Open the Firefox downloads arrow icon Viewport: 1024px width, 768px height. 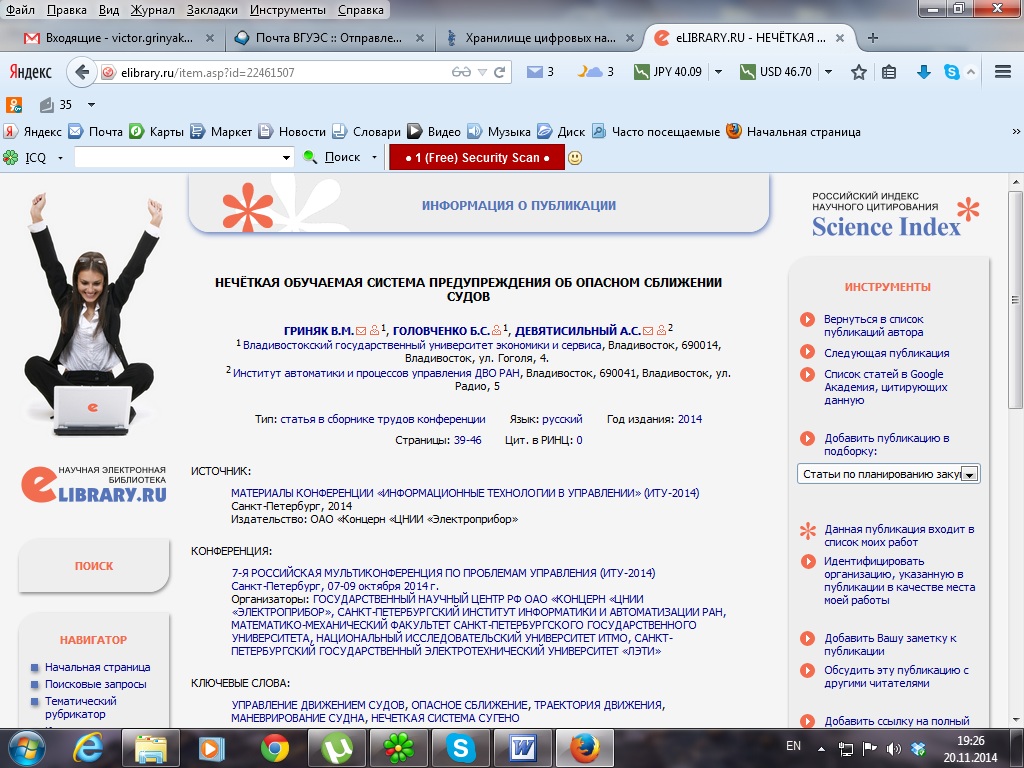coord(924,72)
